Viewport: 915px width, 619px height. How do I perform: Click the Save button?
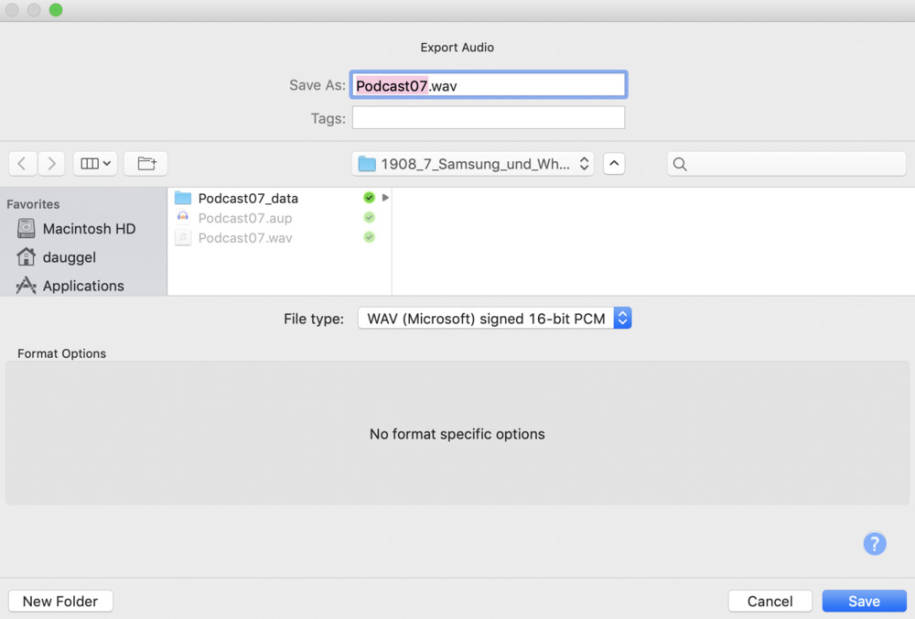pos(864,601)
